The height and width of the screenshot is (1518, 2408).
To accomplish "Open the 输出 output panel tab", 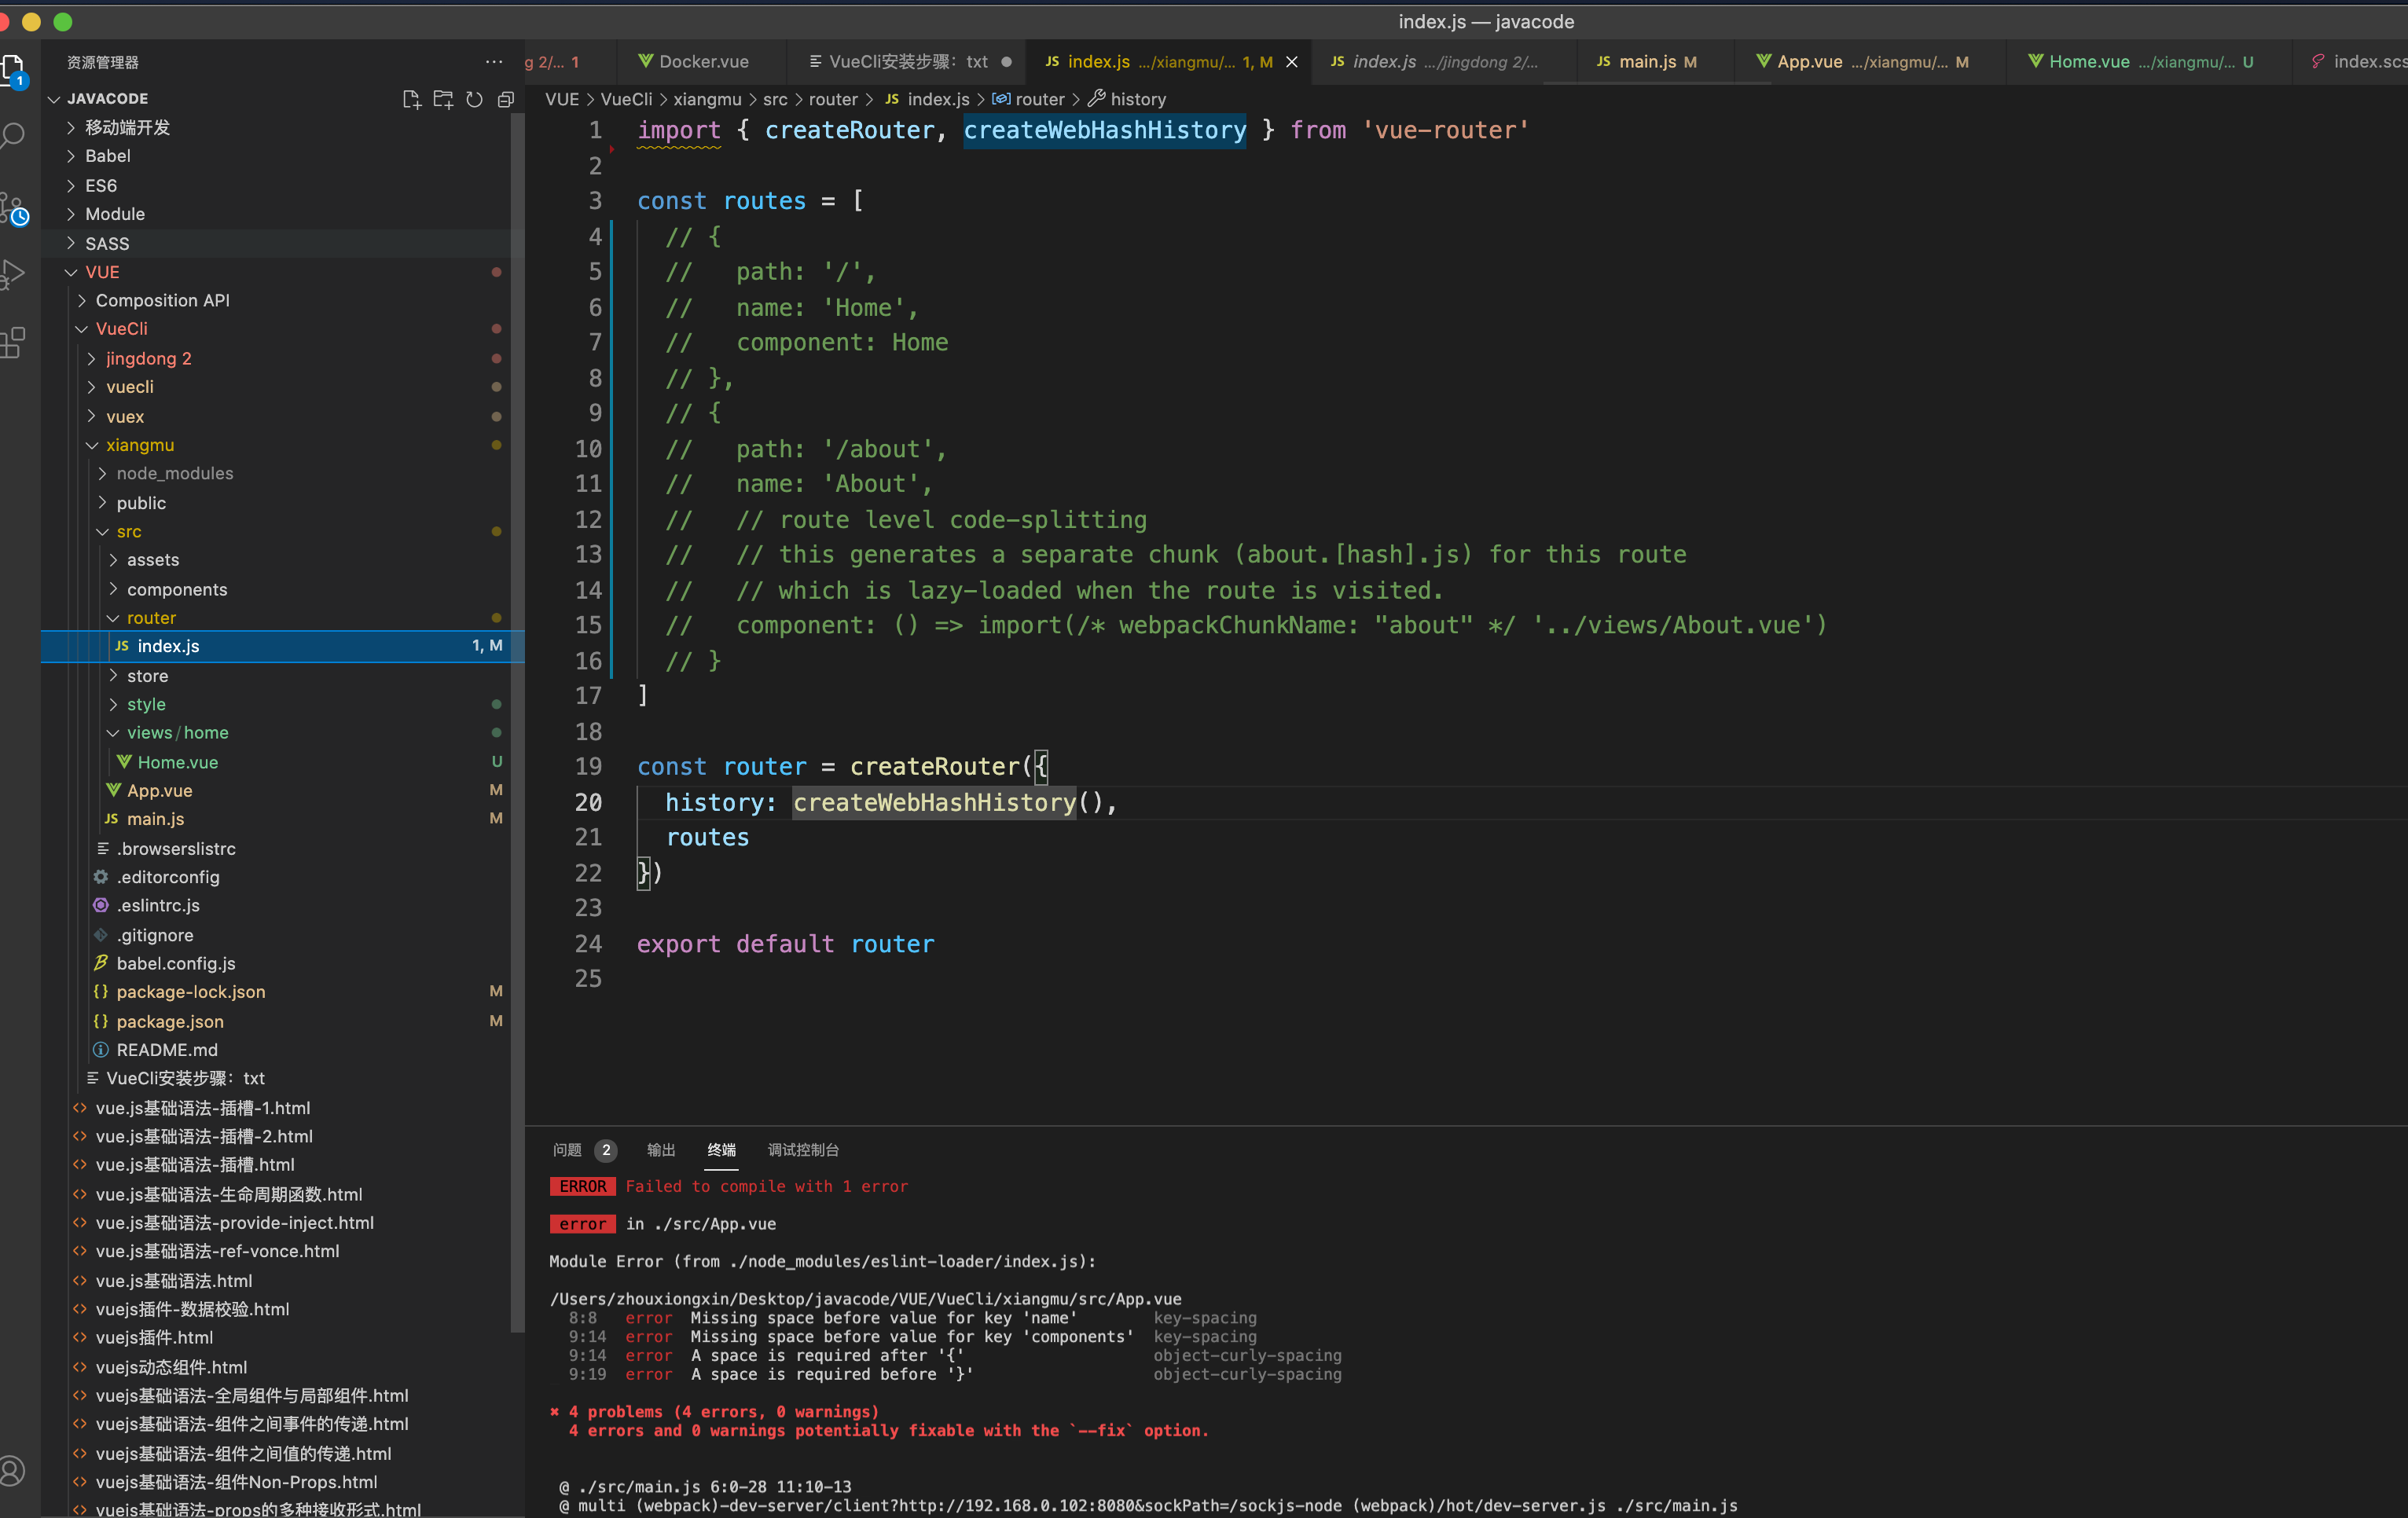I will tap(661, 1150).
